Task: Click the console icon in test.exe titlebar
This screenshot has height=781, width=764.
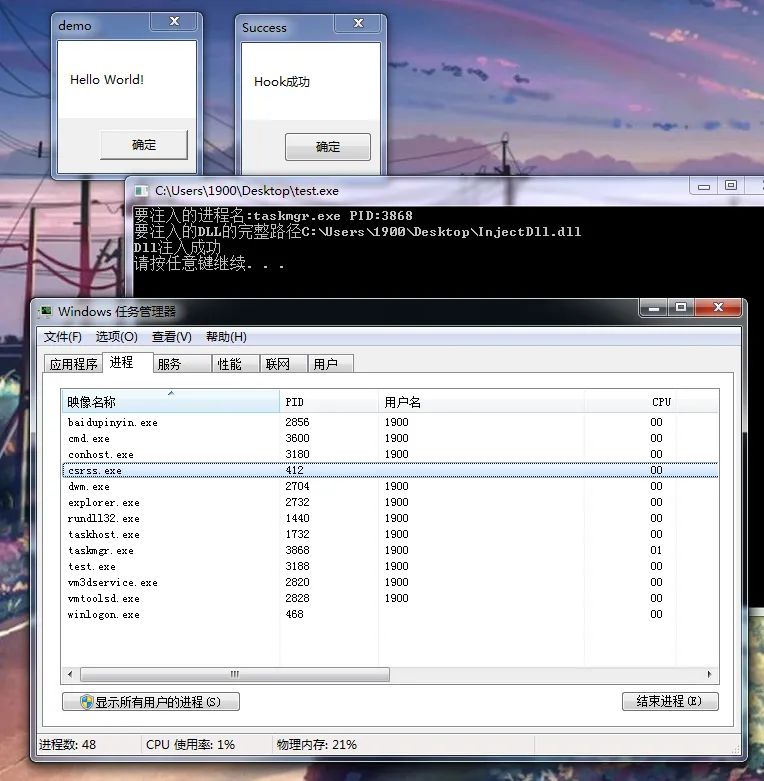Action: [x=141, y=191]
